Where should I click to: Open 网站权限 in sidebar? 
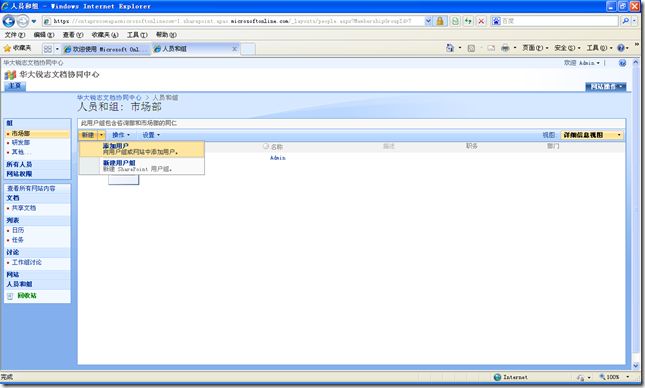click(x=19, y=174)
